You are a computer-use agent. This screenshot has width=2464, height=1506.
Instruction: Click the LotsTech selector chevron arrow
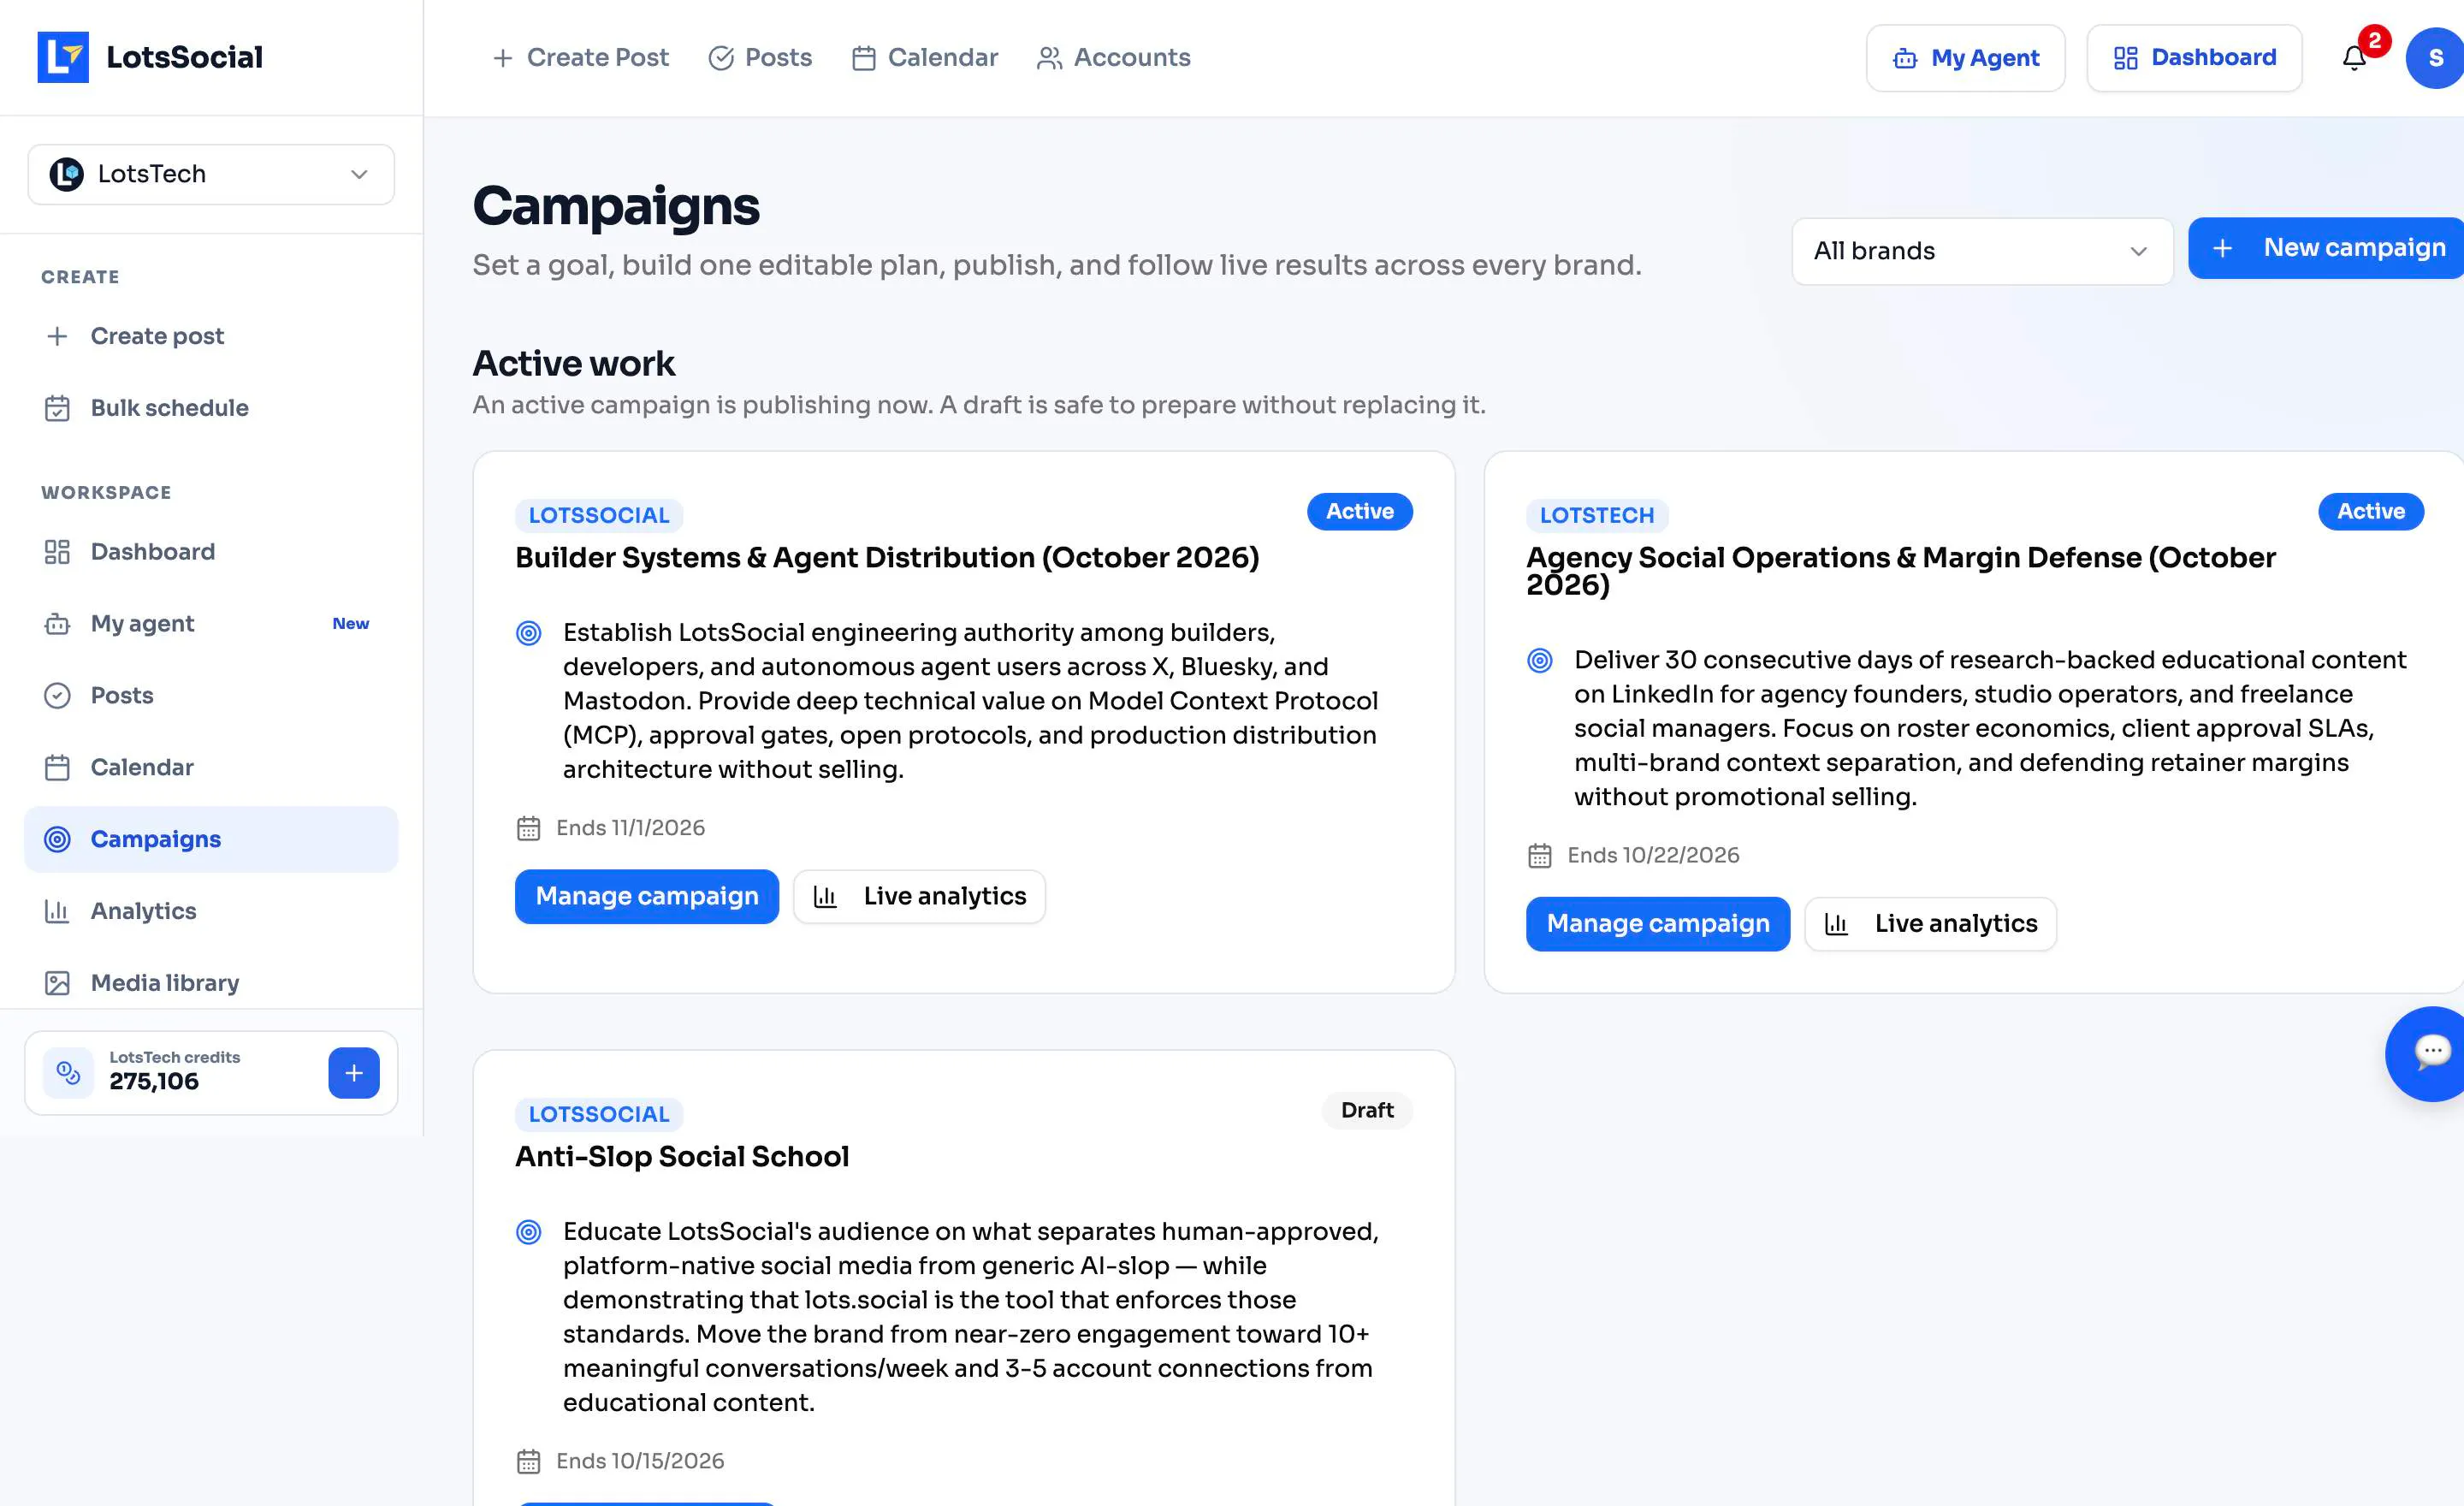359,174
